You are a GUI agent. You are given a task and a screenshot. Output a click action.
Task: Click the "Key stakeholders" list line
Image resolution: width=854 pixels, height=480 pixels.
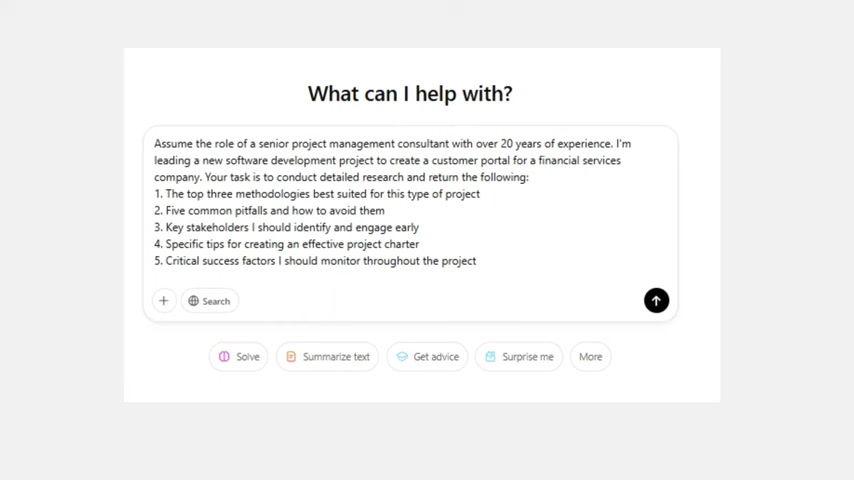(286, 228)
